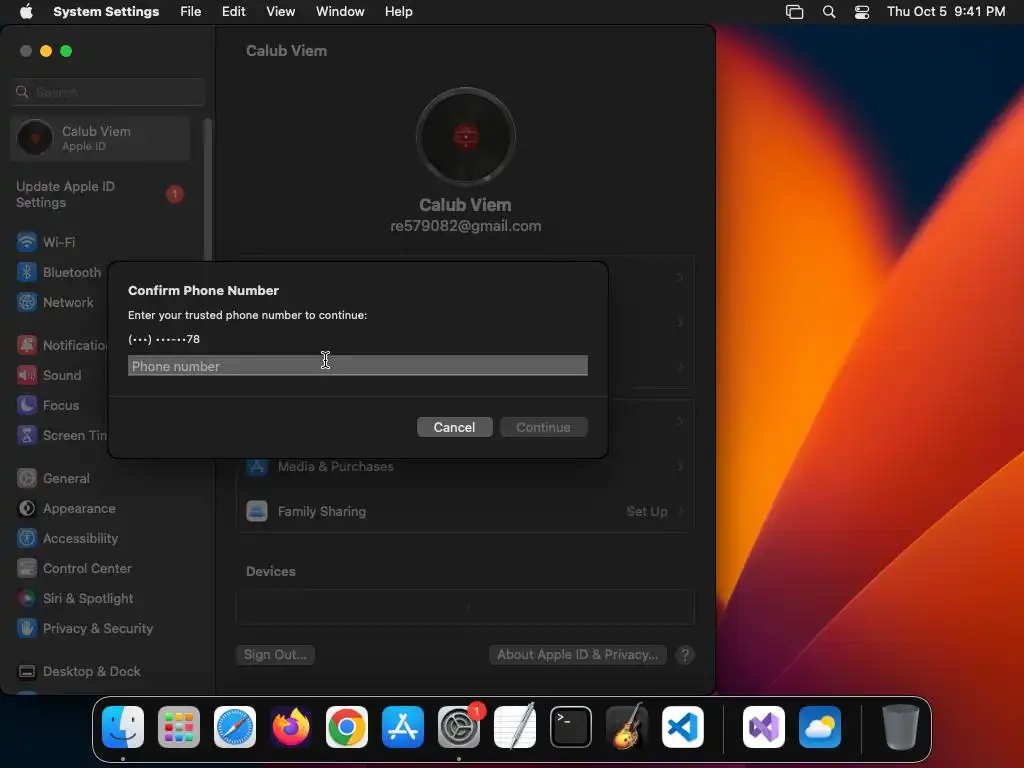Open Update Apple ID Settings item
Screen dimensions: 1024x768
point(100,195)
